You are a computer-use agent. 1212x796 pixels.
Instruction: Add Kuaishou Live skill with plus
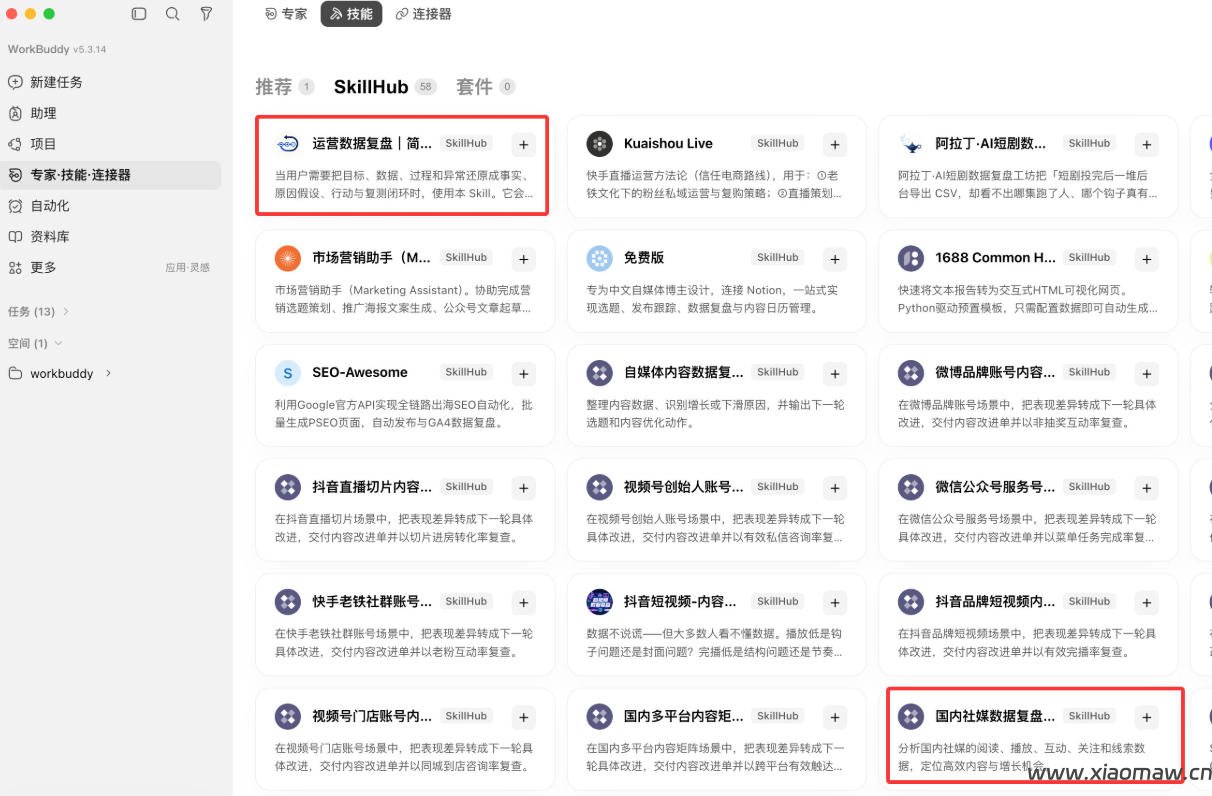835,145
